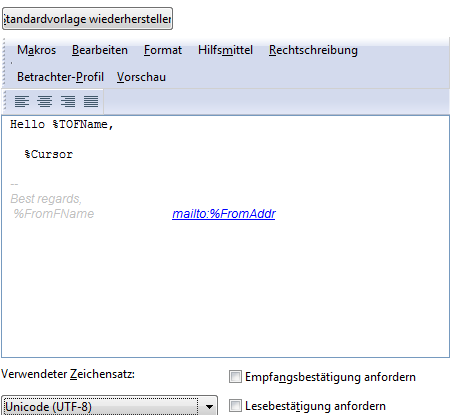This screenshot has width=452, height=415.
Task: Open the Rechtschreibung menu
Action: [x=313, y=50]
